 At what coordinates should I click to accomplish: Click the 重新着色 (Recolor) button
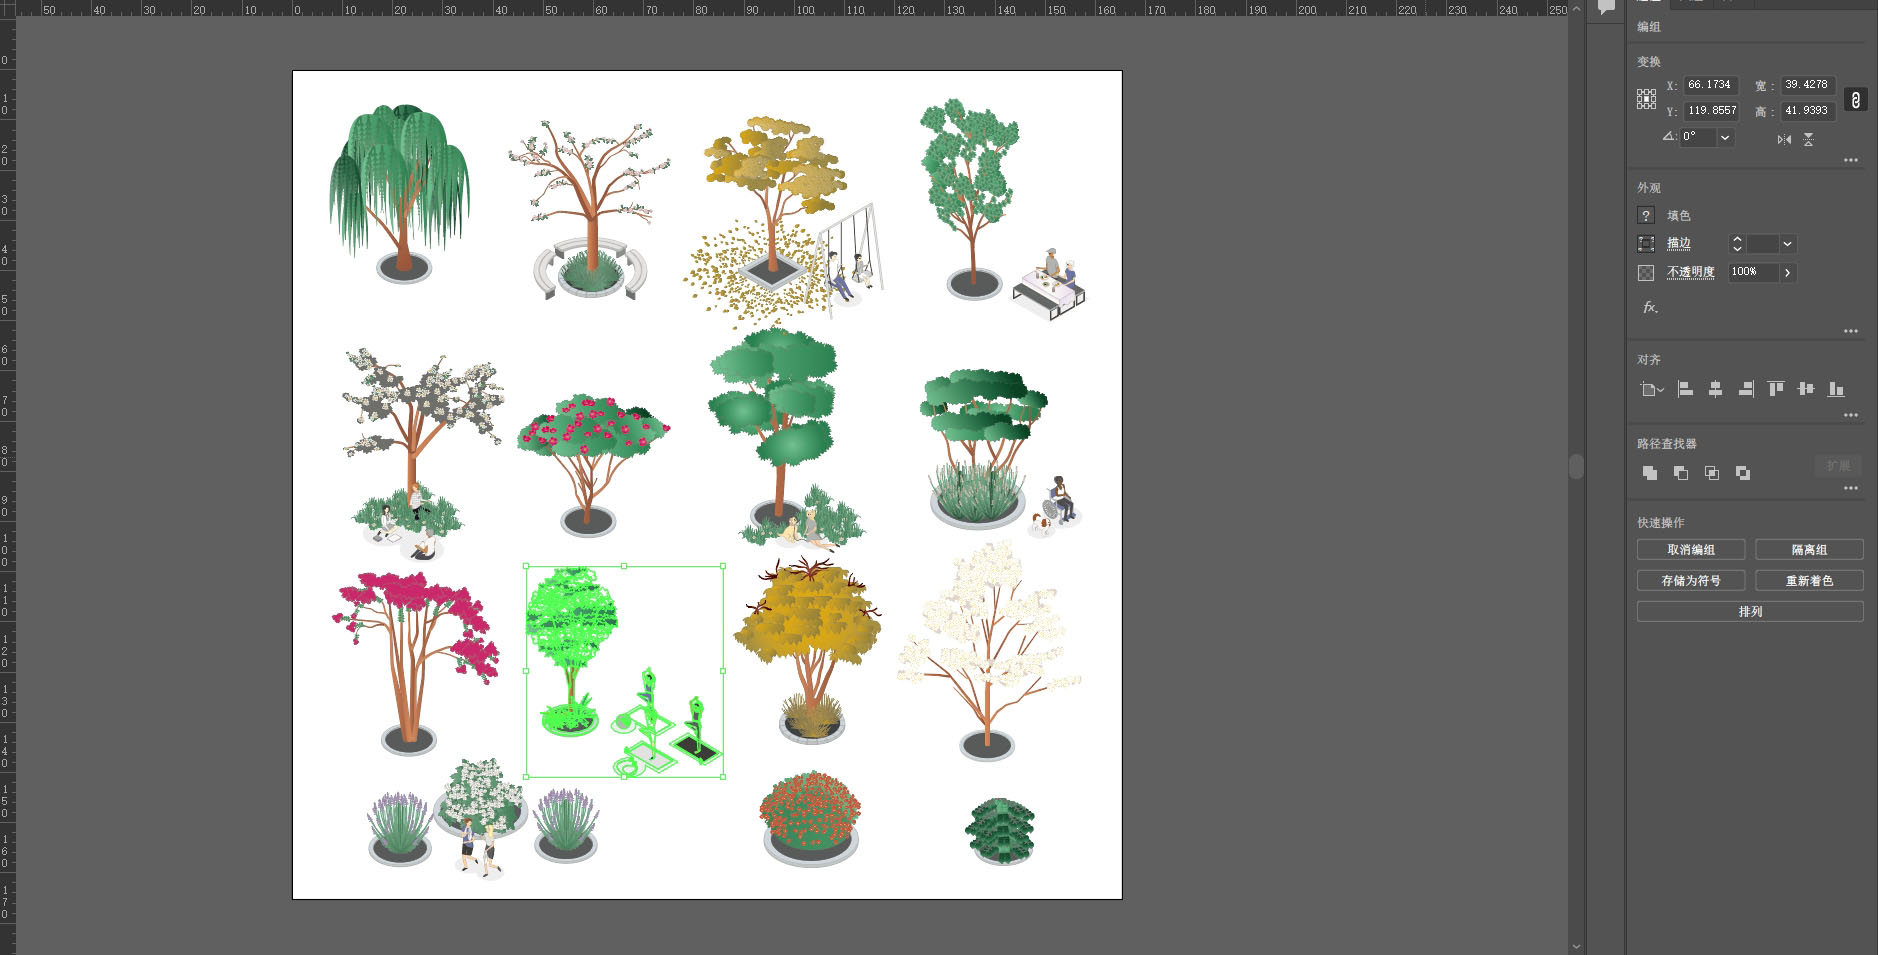[1809, 581]
